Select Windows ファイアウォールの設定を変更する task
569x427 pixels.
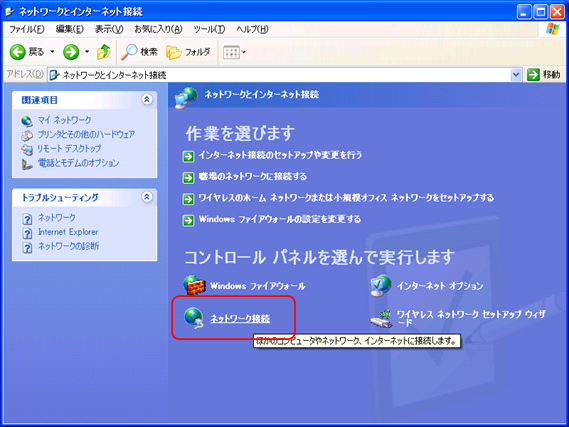(x=280, y=219)
